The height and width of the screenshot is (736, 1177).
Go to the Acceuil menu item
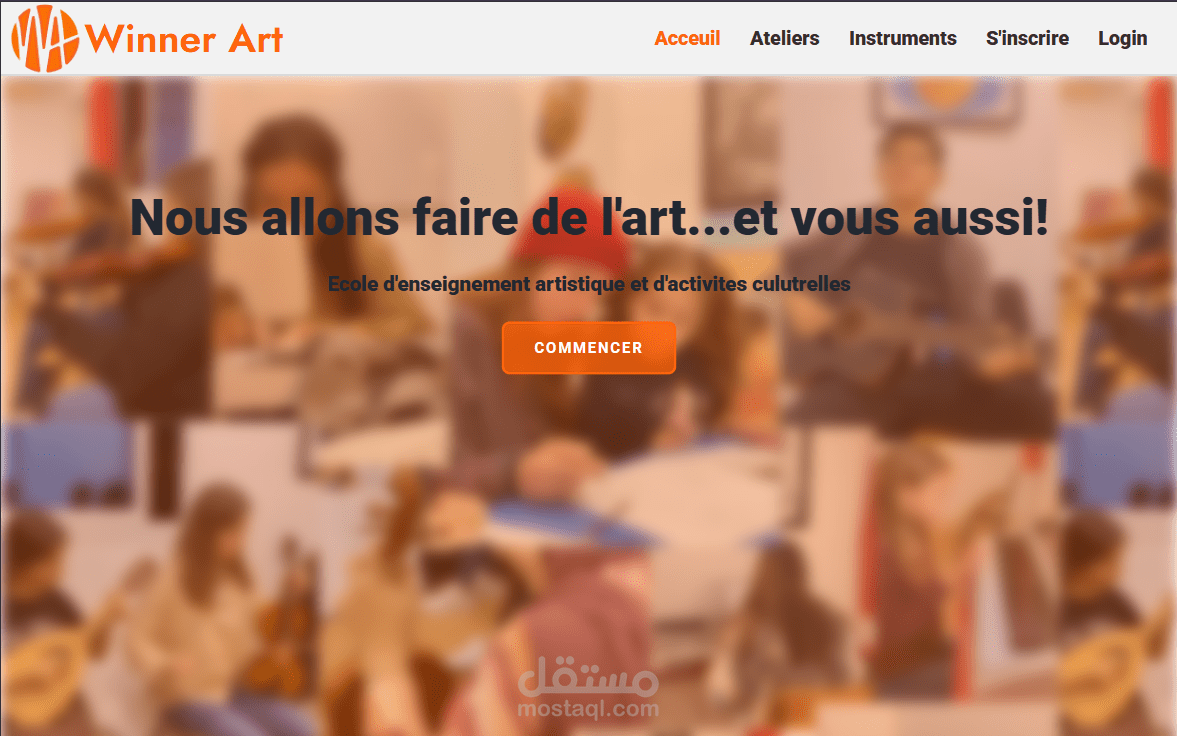click(x=687, y=38)
